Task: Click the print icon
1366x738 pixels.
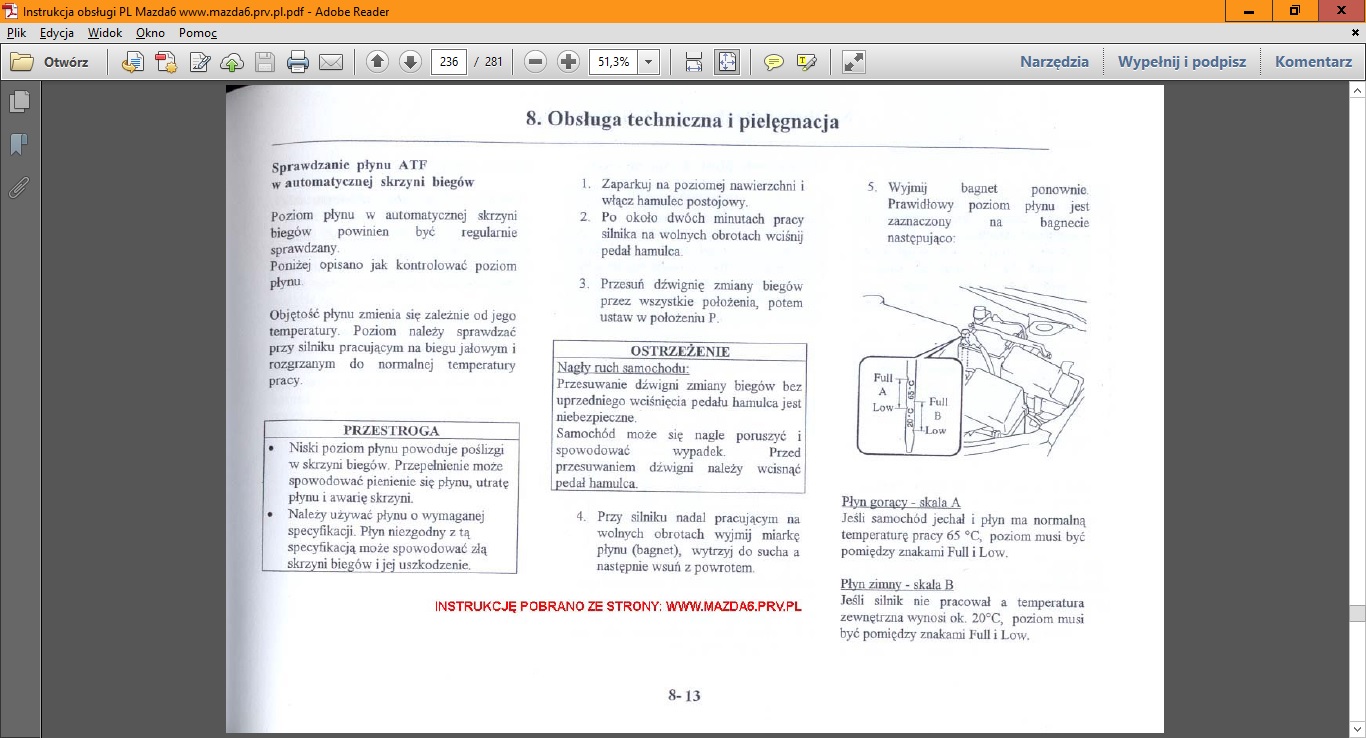Action: (297, 62)
